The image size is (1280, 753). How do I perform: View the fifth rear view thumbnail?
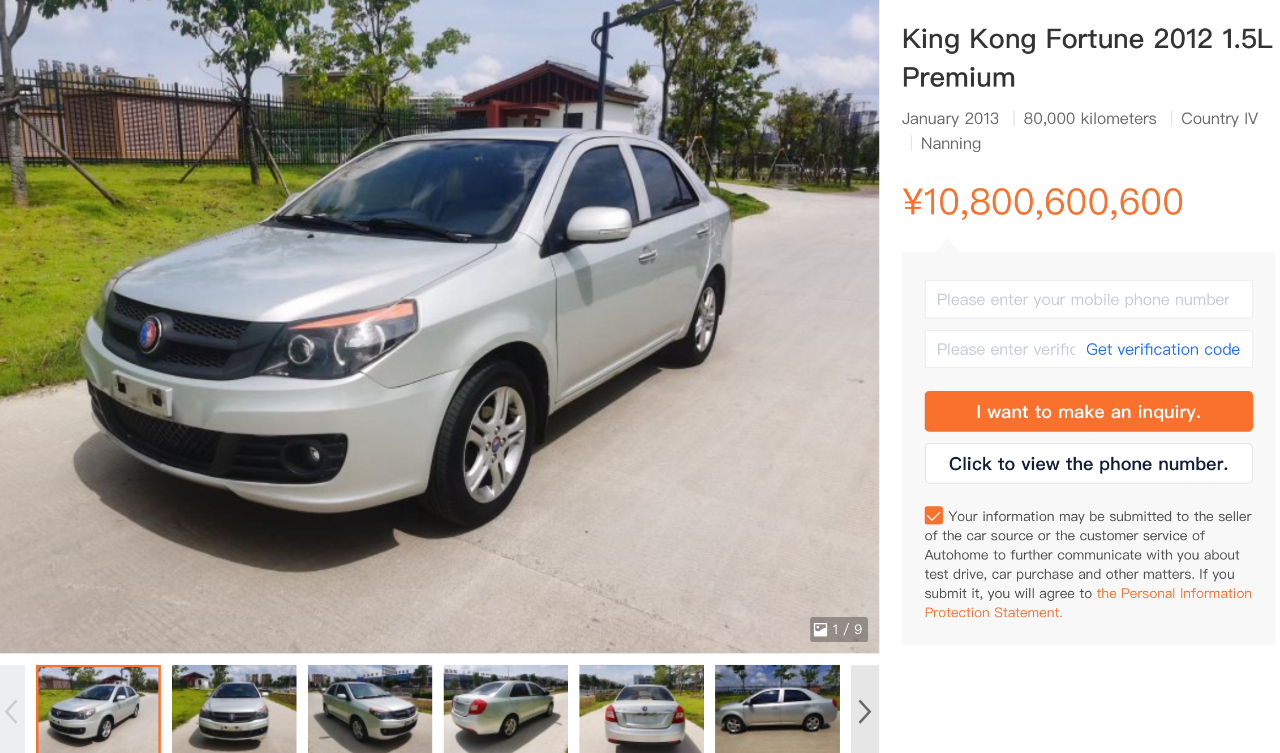[x=641, y=709]
